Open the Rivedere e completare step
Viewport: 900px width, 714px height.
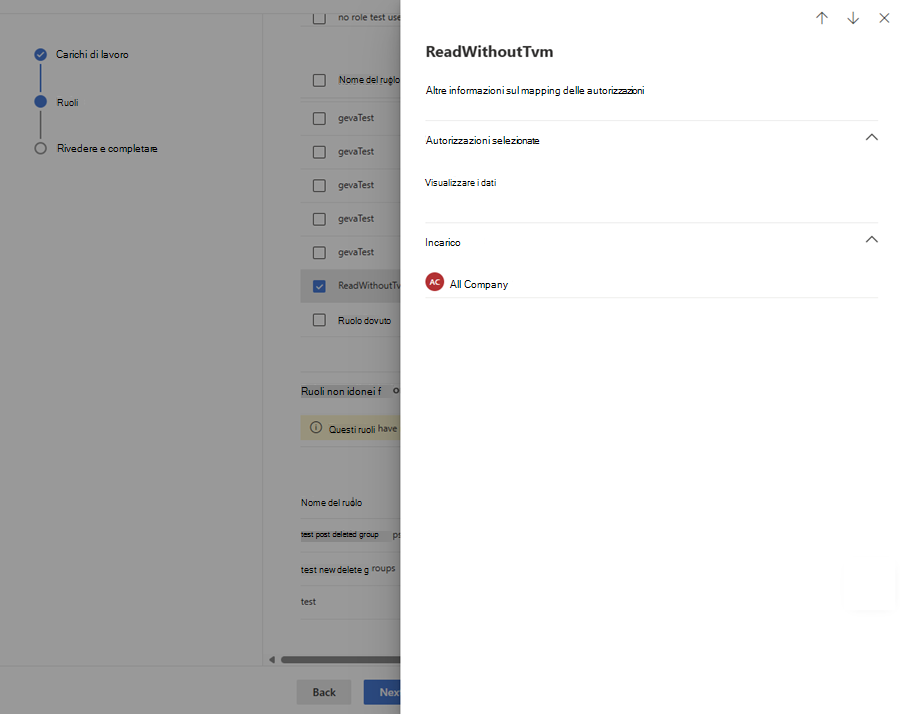(107, 149)
